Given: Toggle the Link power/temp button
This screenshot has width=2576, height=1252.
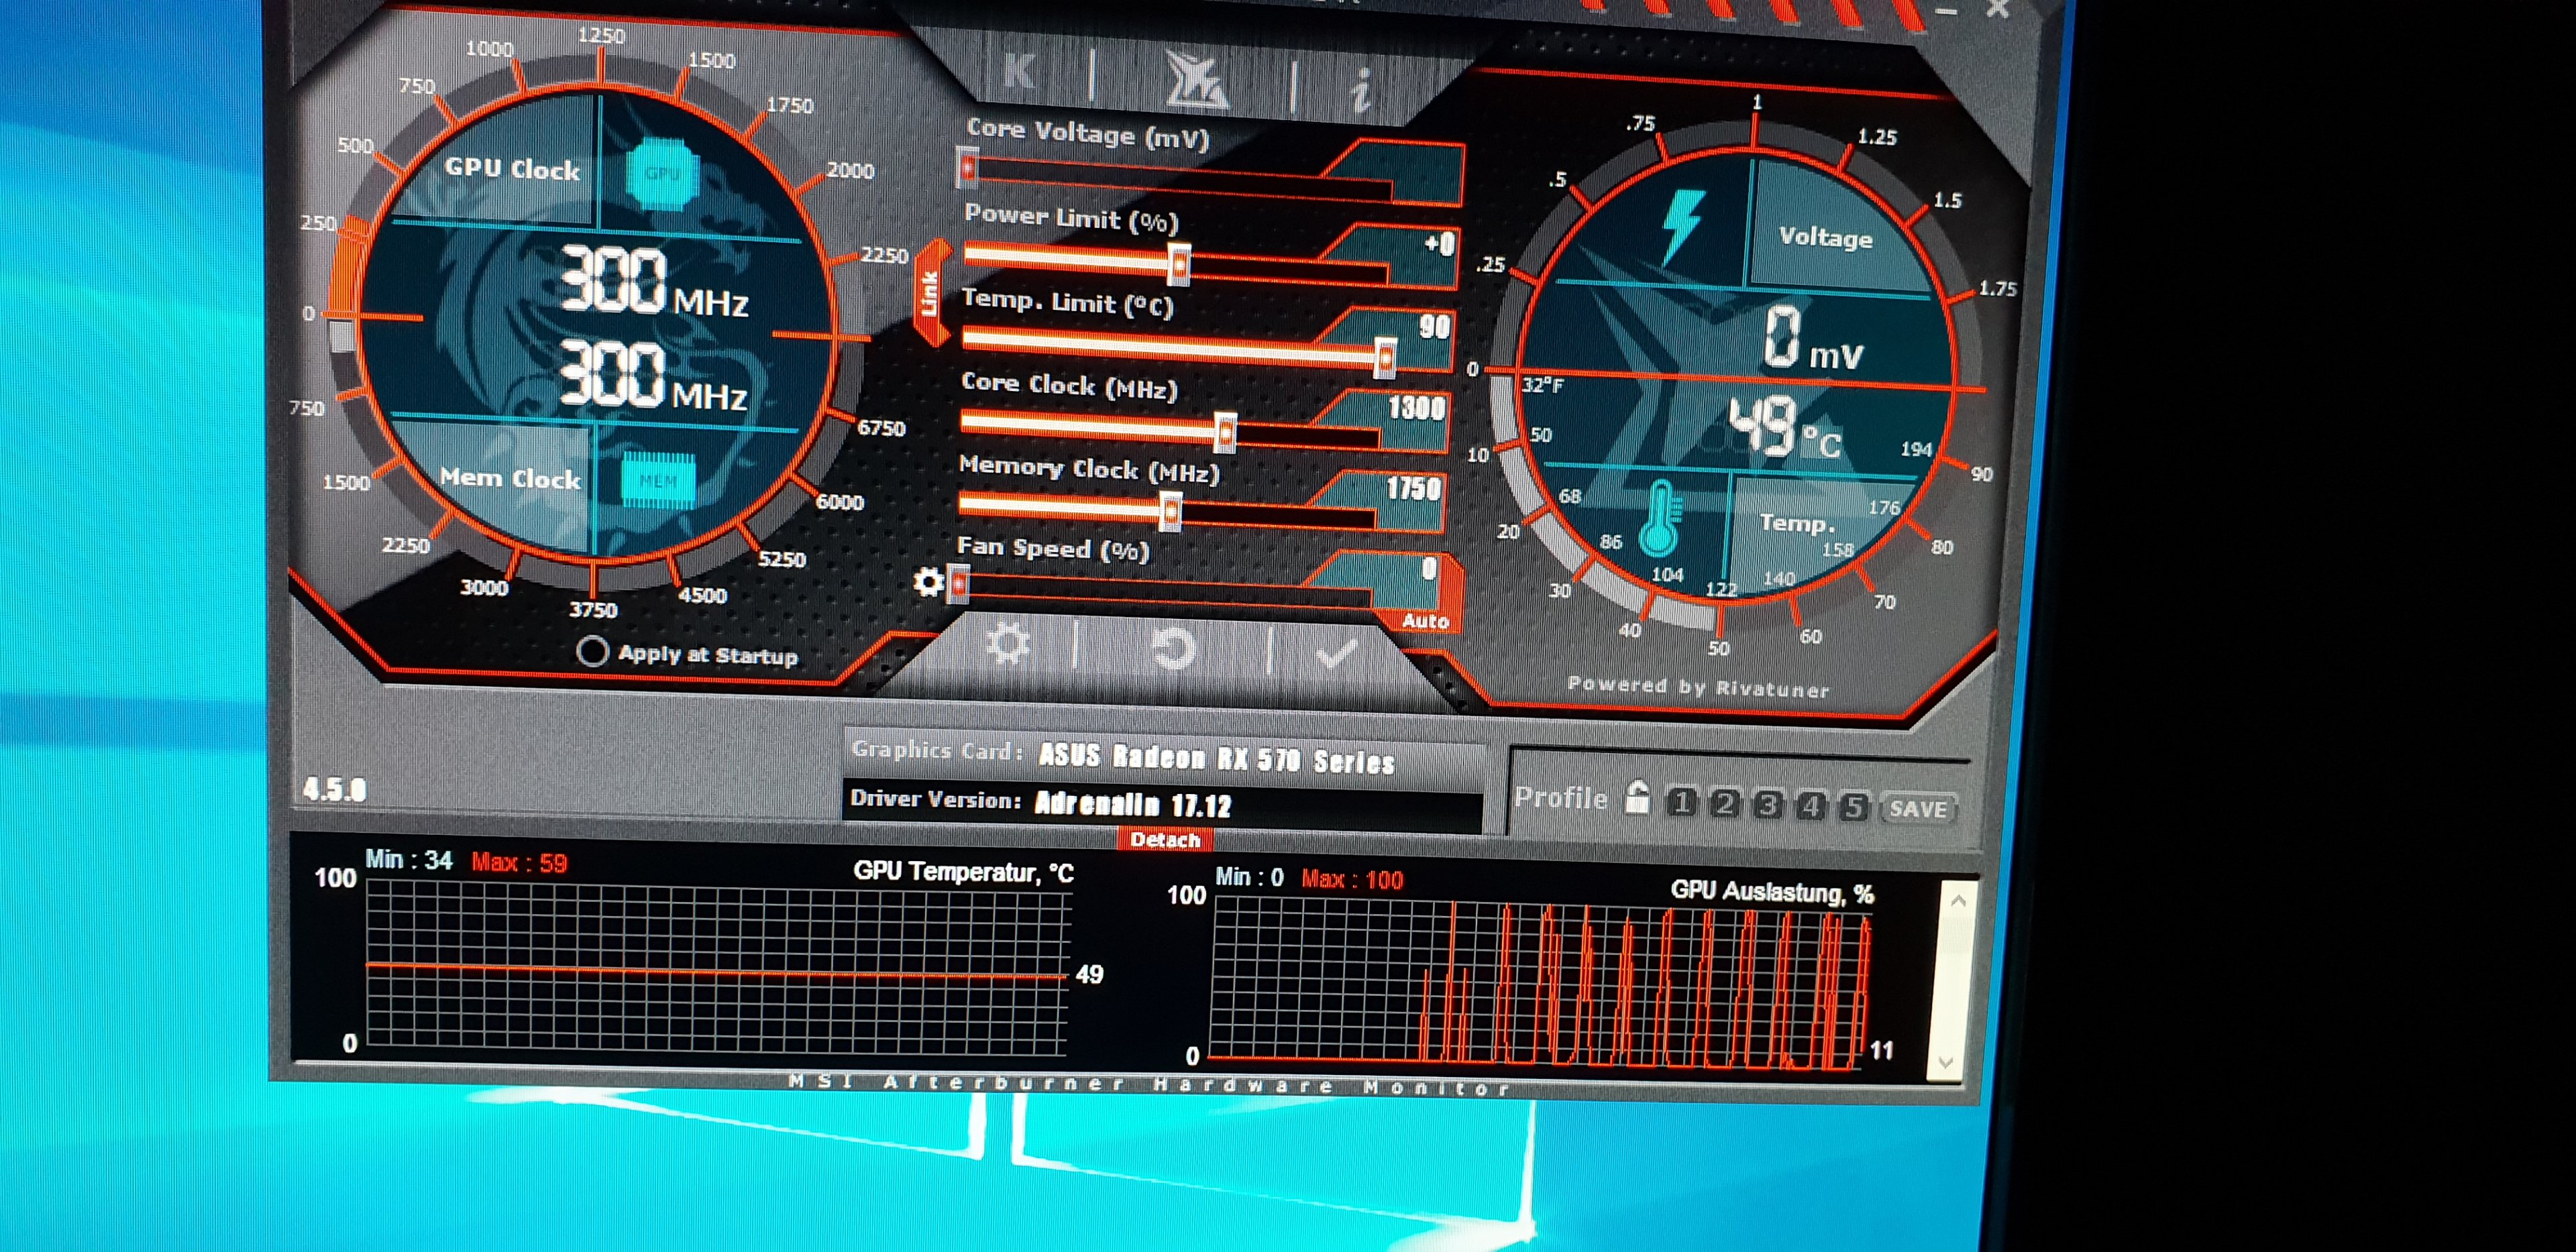Looking at the screenshot, I should click(x=930, y=293).
